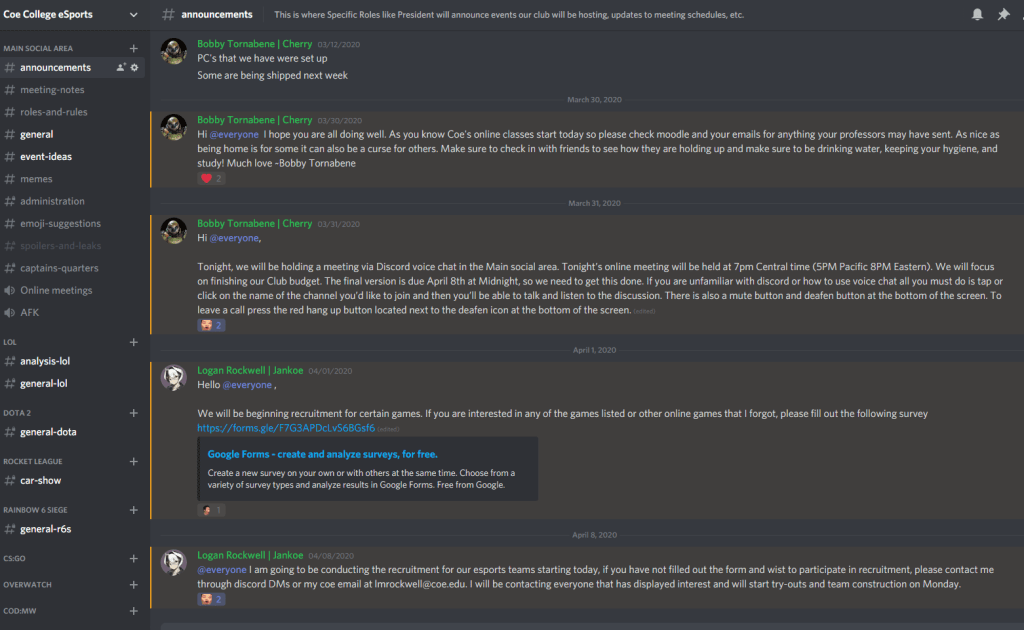The height and width of the screenshot is (630, 1024).
Task: Add a channel under ROCKET LEAGUE
Action: tap(134, 461)
